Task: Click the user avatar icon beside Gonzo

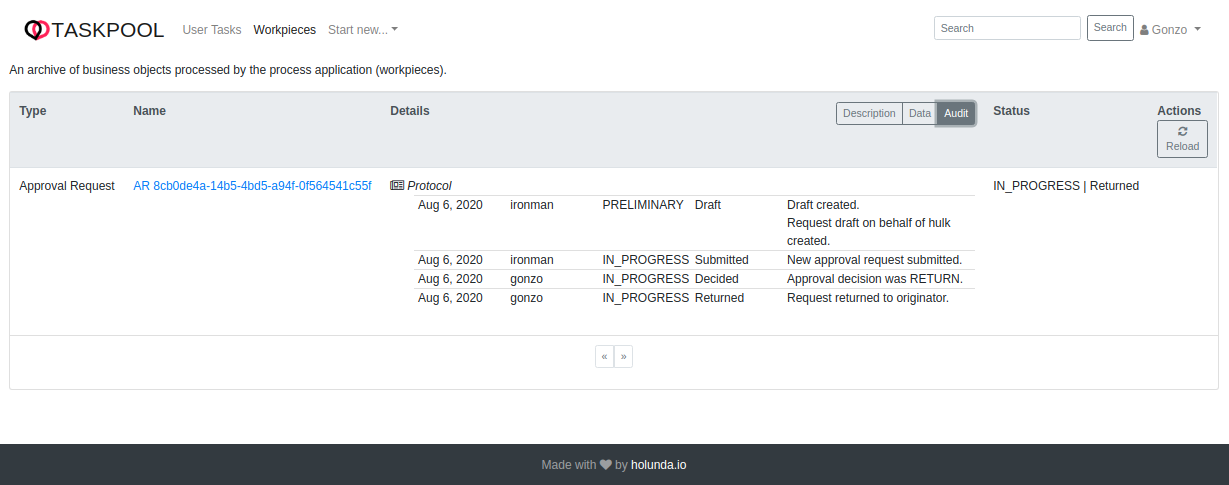Action: tap(1144, 30)
